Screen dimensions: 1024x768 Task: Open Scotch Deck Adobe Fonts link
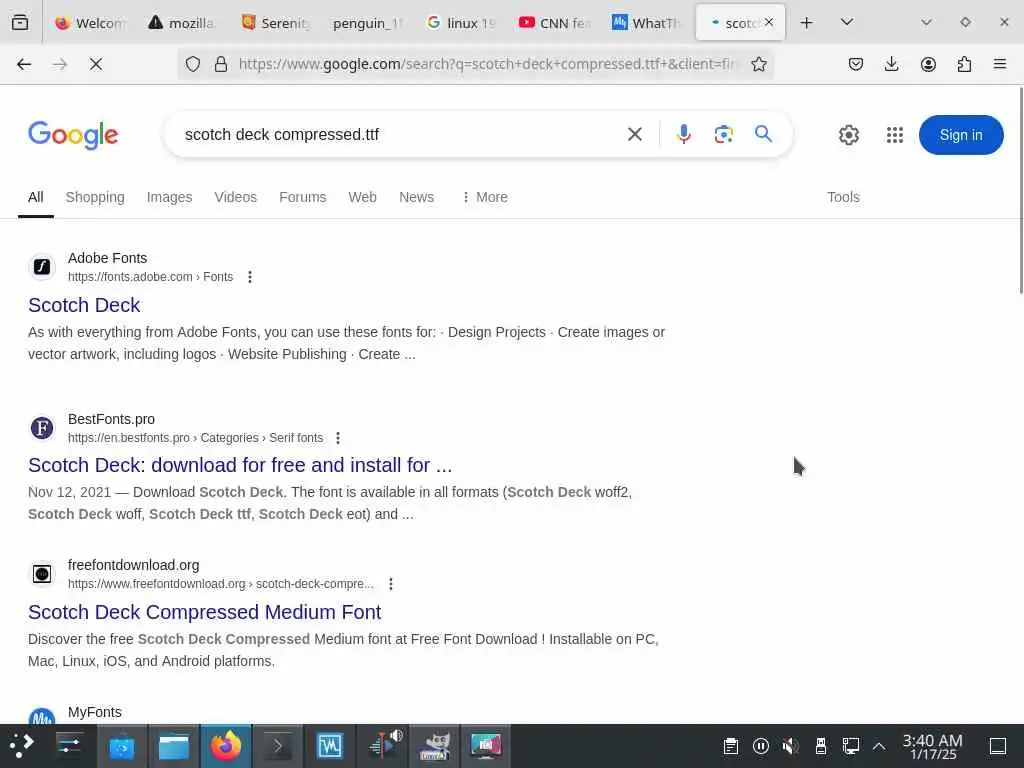tap(84, 305)
